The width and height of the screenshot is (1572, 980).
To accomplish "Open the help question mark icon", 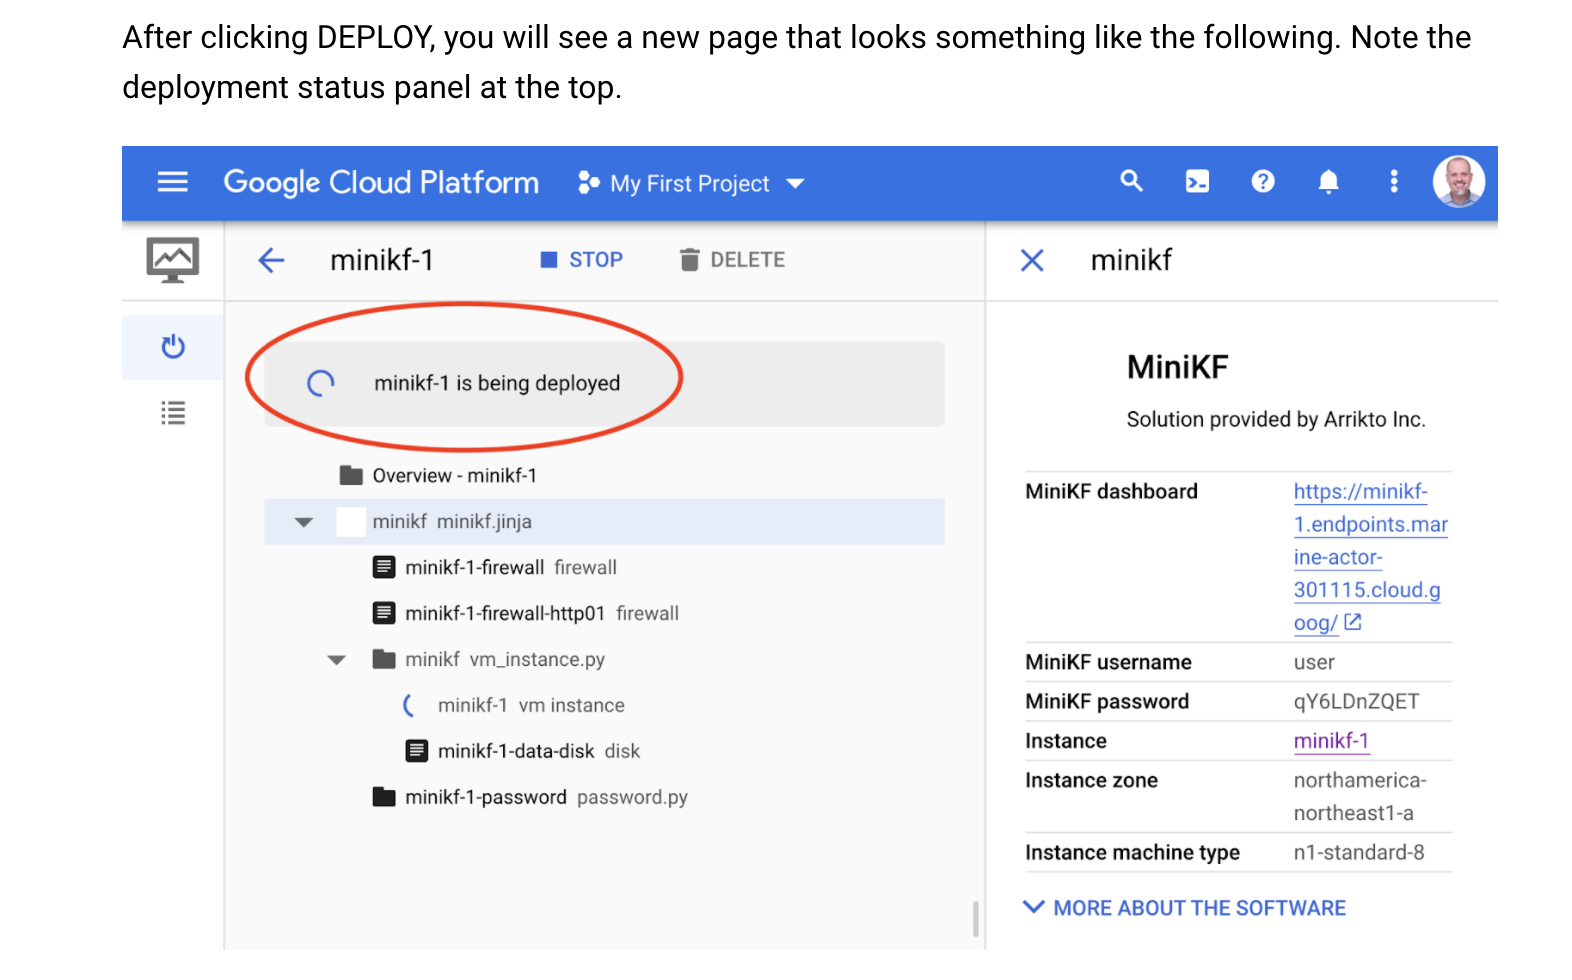I will tap(1263, 182).
